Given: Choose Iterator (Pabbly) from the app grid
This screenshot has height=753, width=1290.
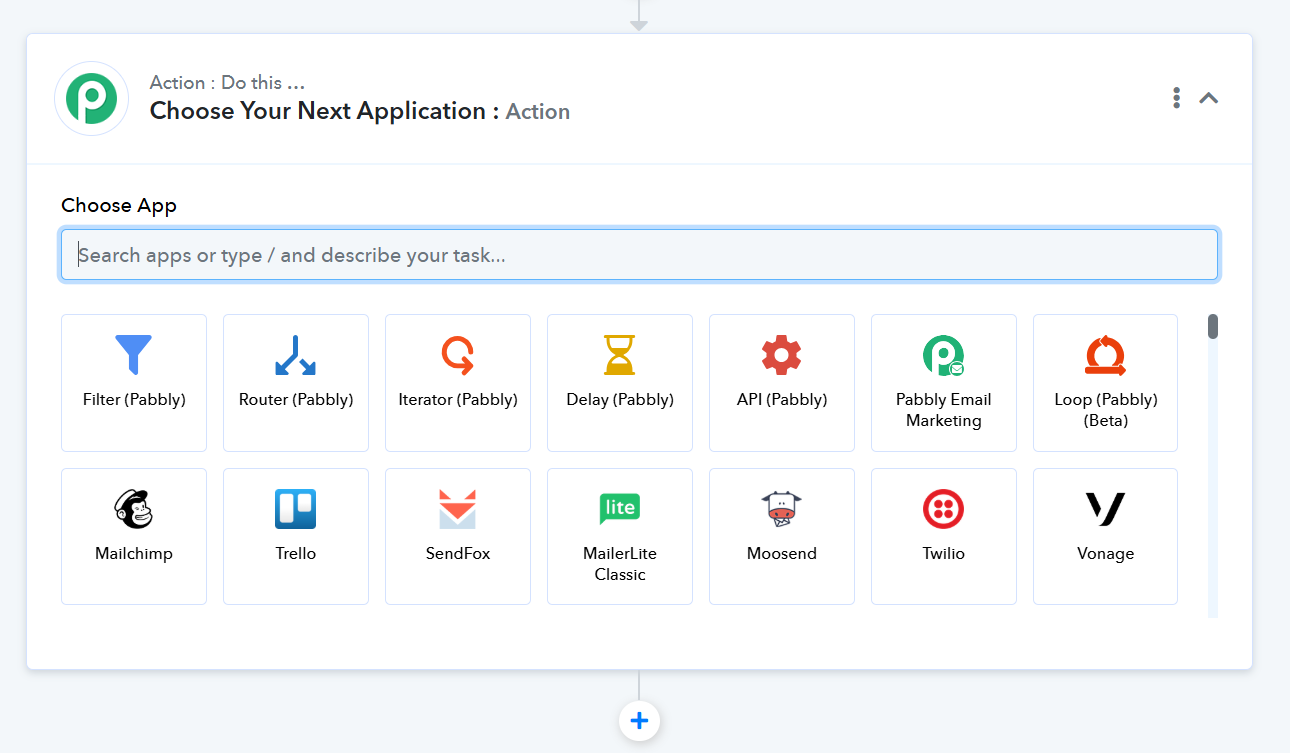Looking at the screenshot, I should [457, 383].
